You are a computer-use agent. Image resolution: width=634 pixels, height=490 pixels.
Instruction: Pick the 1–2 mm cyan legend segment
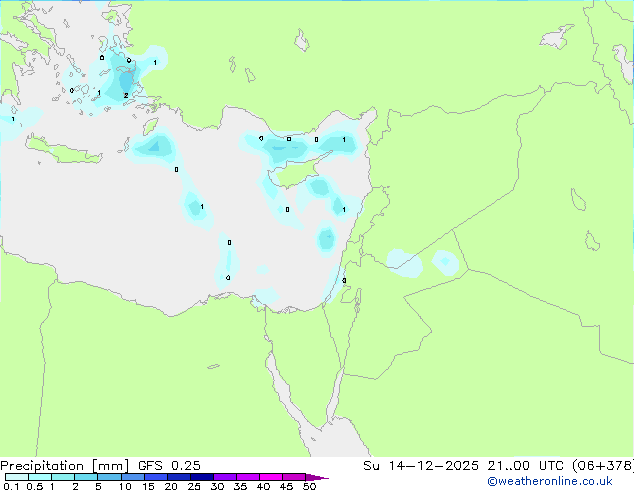click(63, 477)
